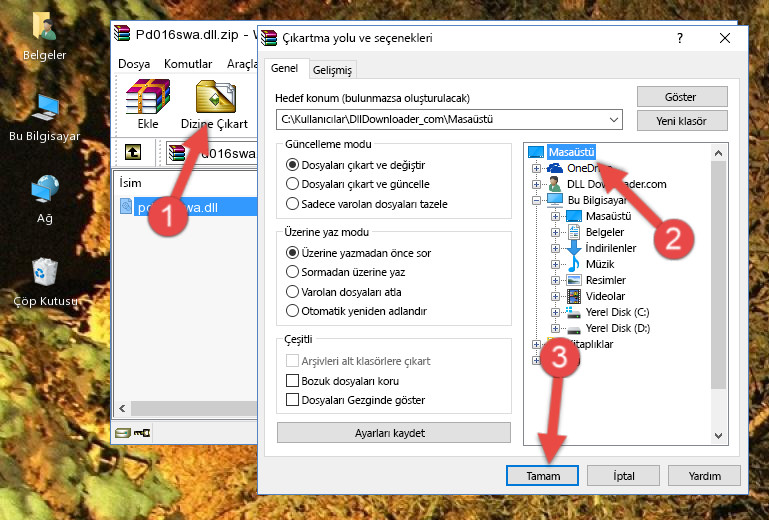Expand Belgeler tree node
The width and height of the screenshot is (769, 520).
(x=555, y=232)
